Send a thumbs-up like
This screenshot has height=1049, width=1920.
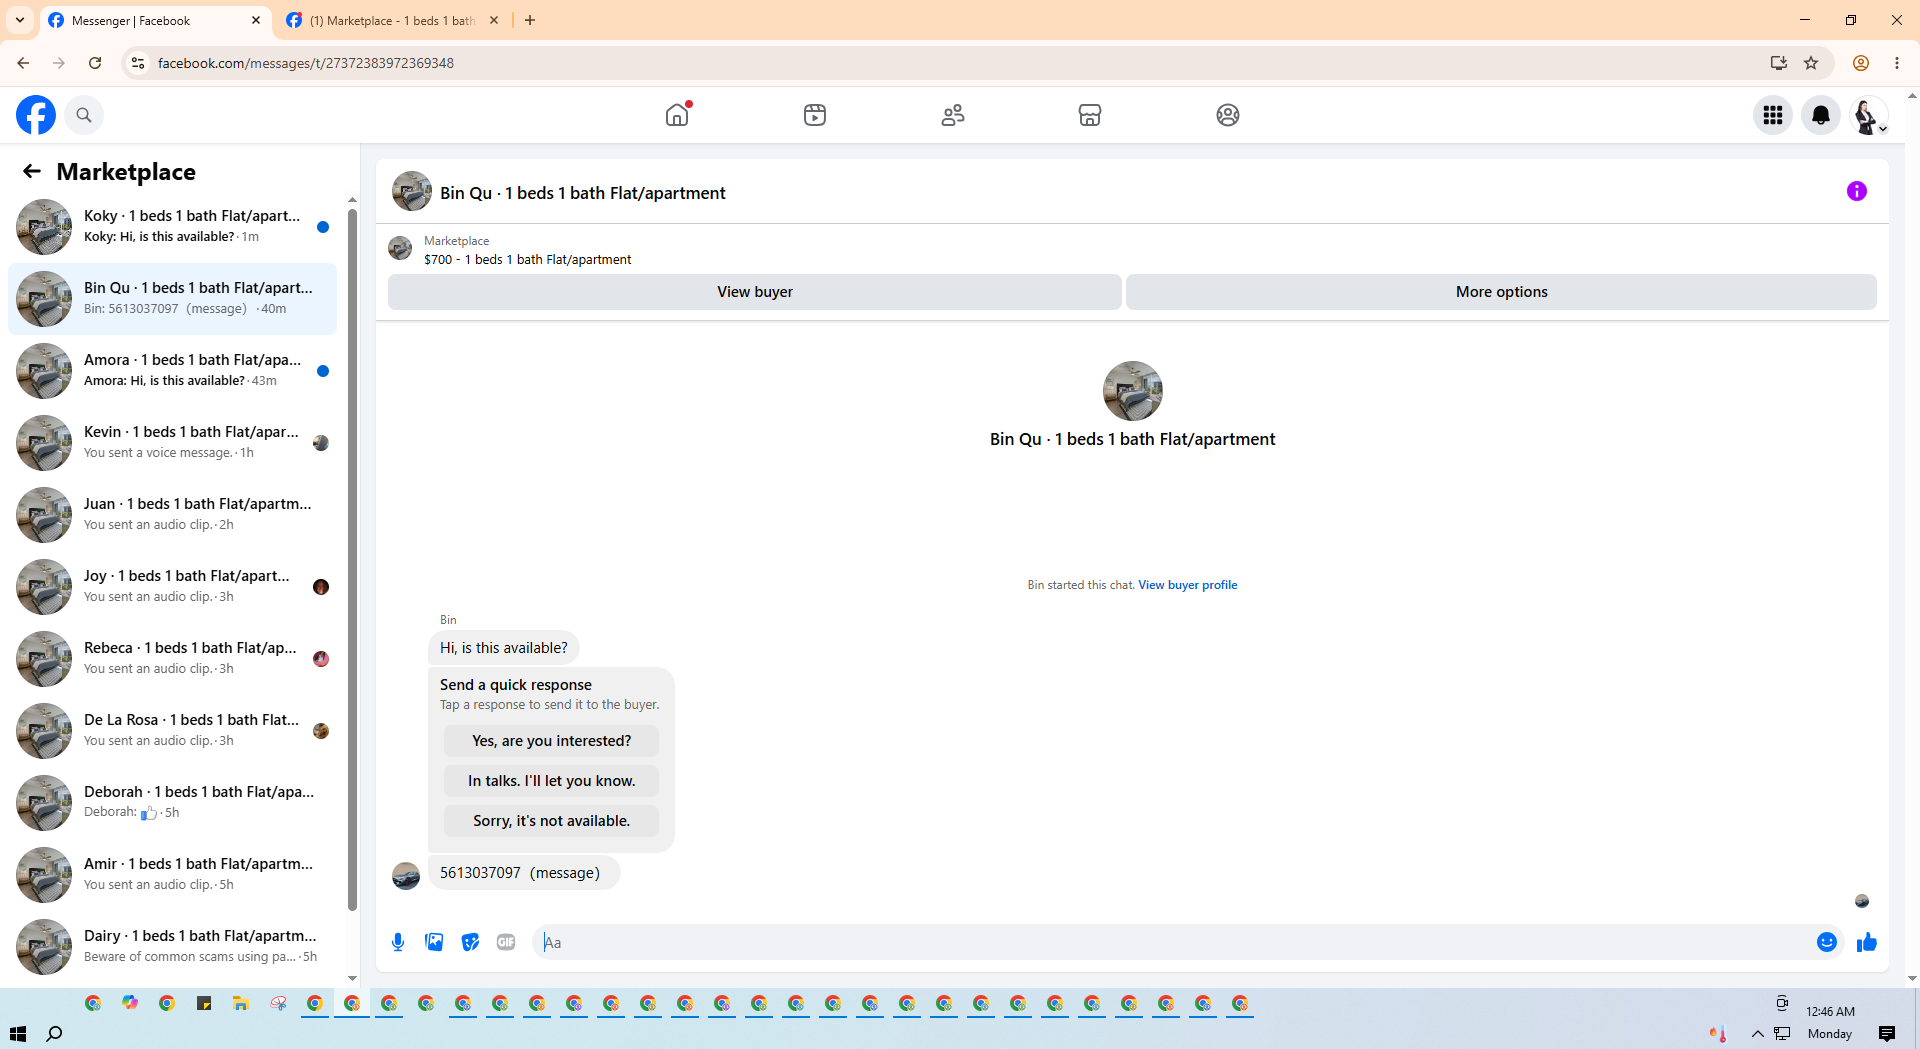coord(1867,942)
